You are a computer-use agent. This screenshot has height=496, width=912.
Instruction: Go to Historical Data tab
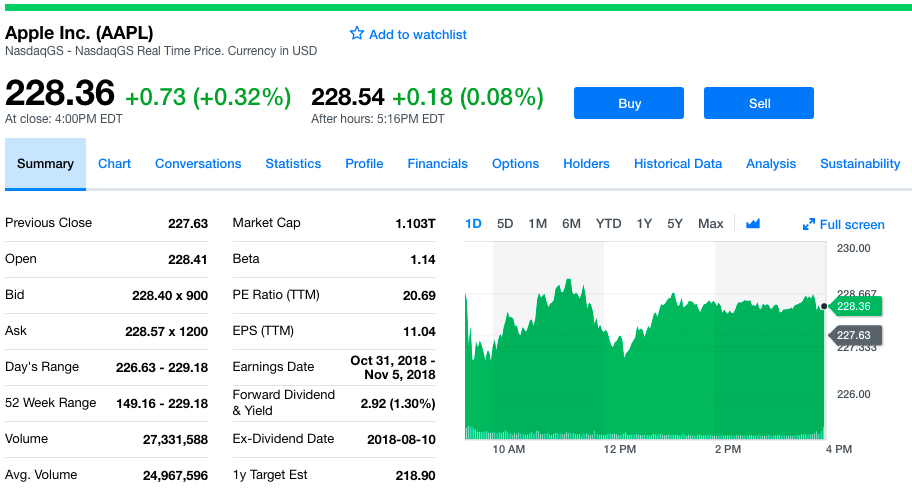coord(678,164)
